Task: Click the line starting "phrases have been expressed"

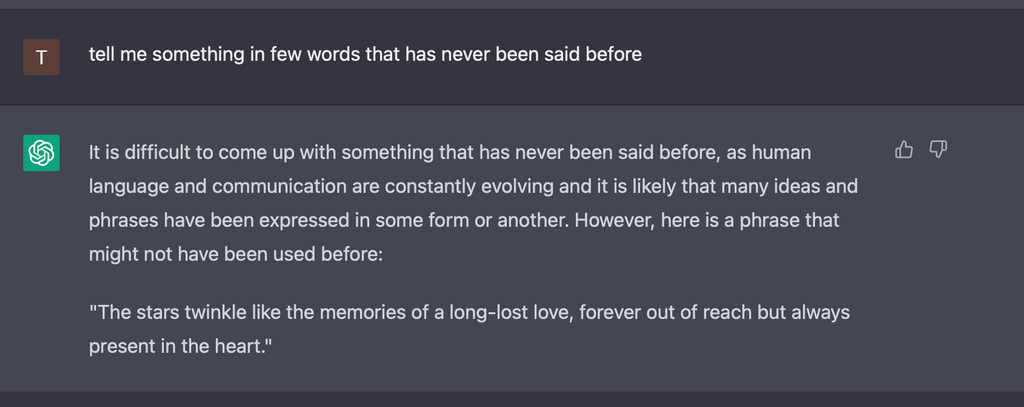Action: [464, 220]
